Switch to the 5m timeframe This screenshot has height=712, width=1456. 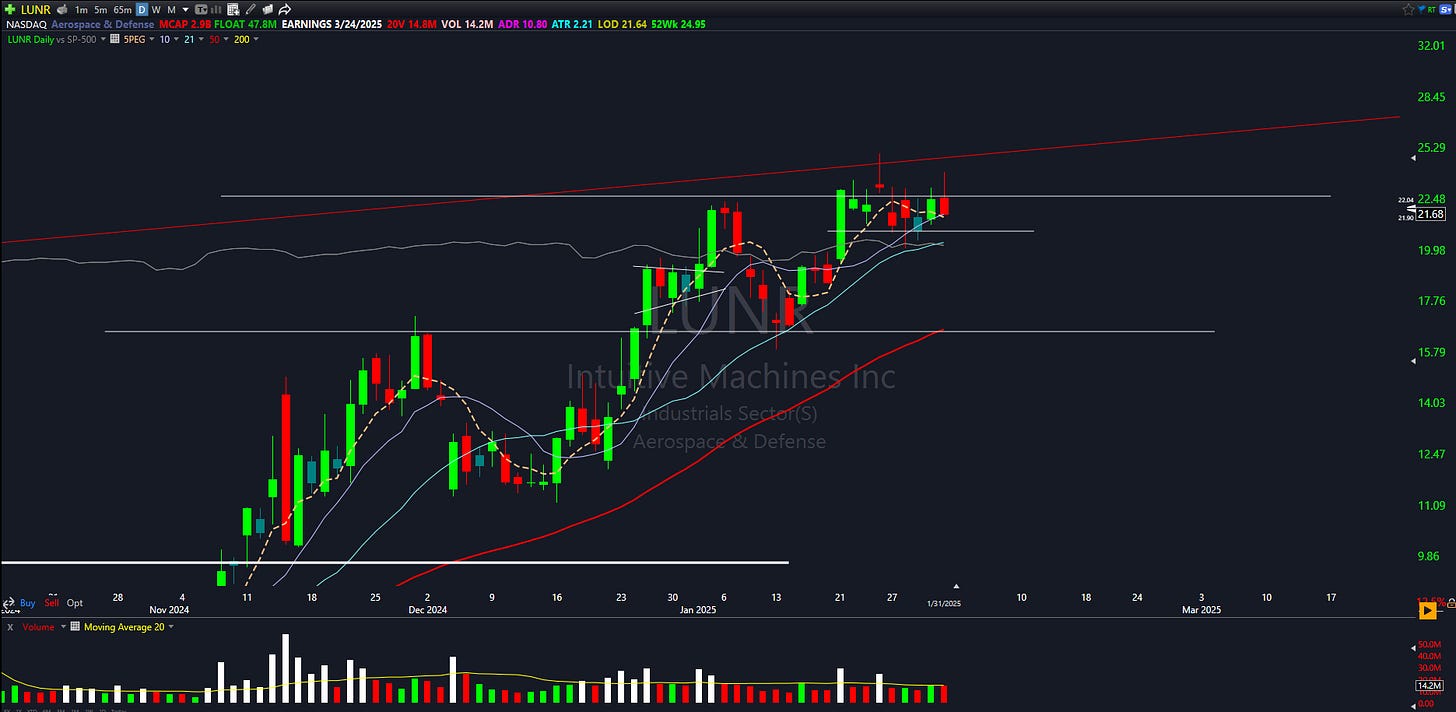(x=101, y=9)
